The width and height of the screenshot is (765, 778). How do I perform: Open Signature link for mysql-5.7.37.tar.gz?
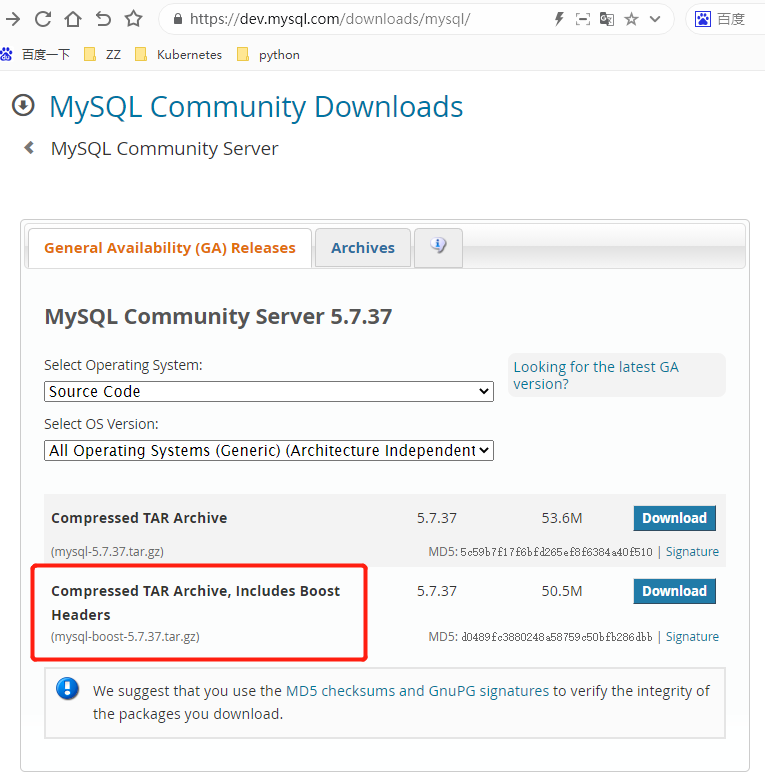click(x=692, y=552)
